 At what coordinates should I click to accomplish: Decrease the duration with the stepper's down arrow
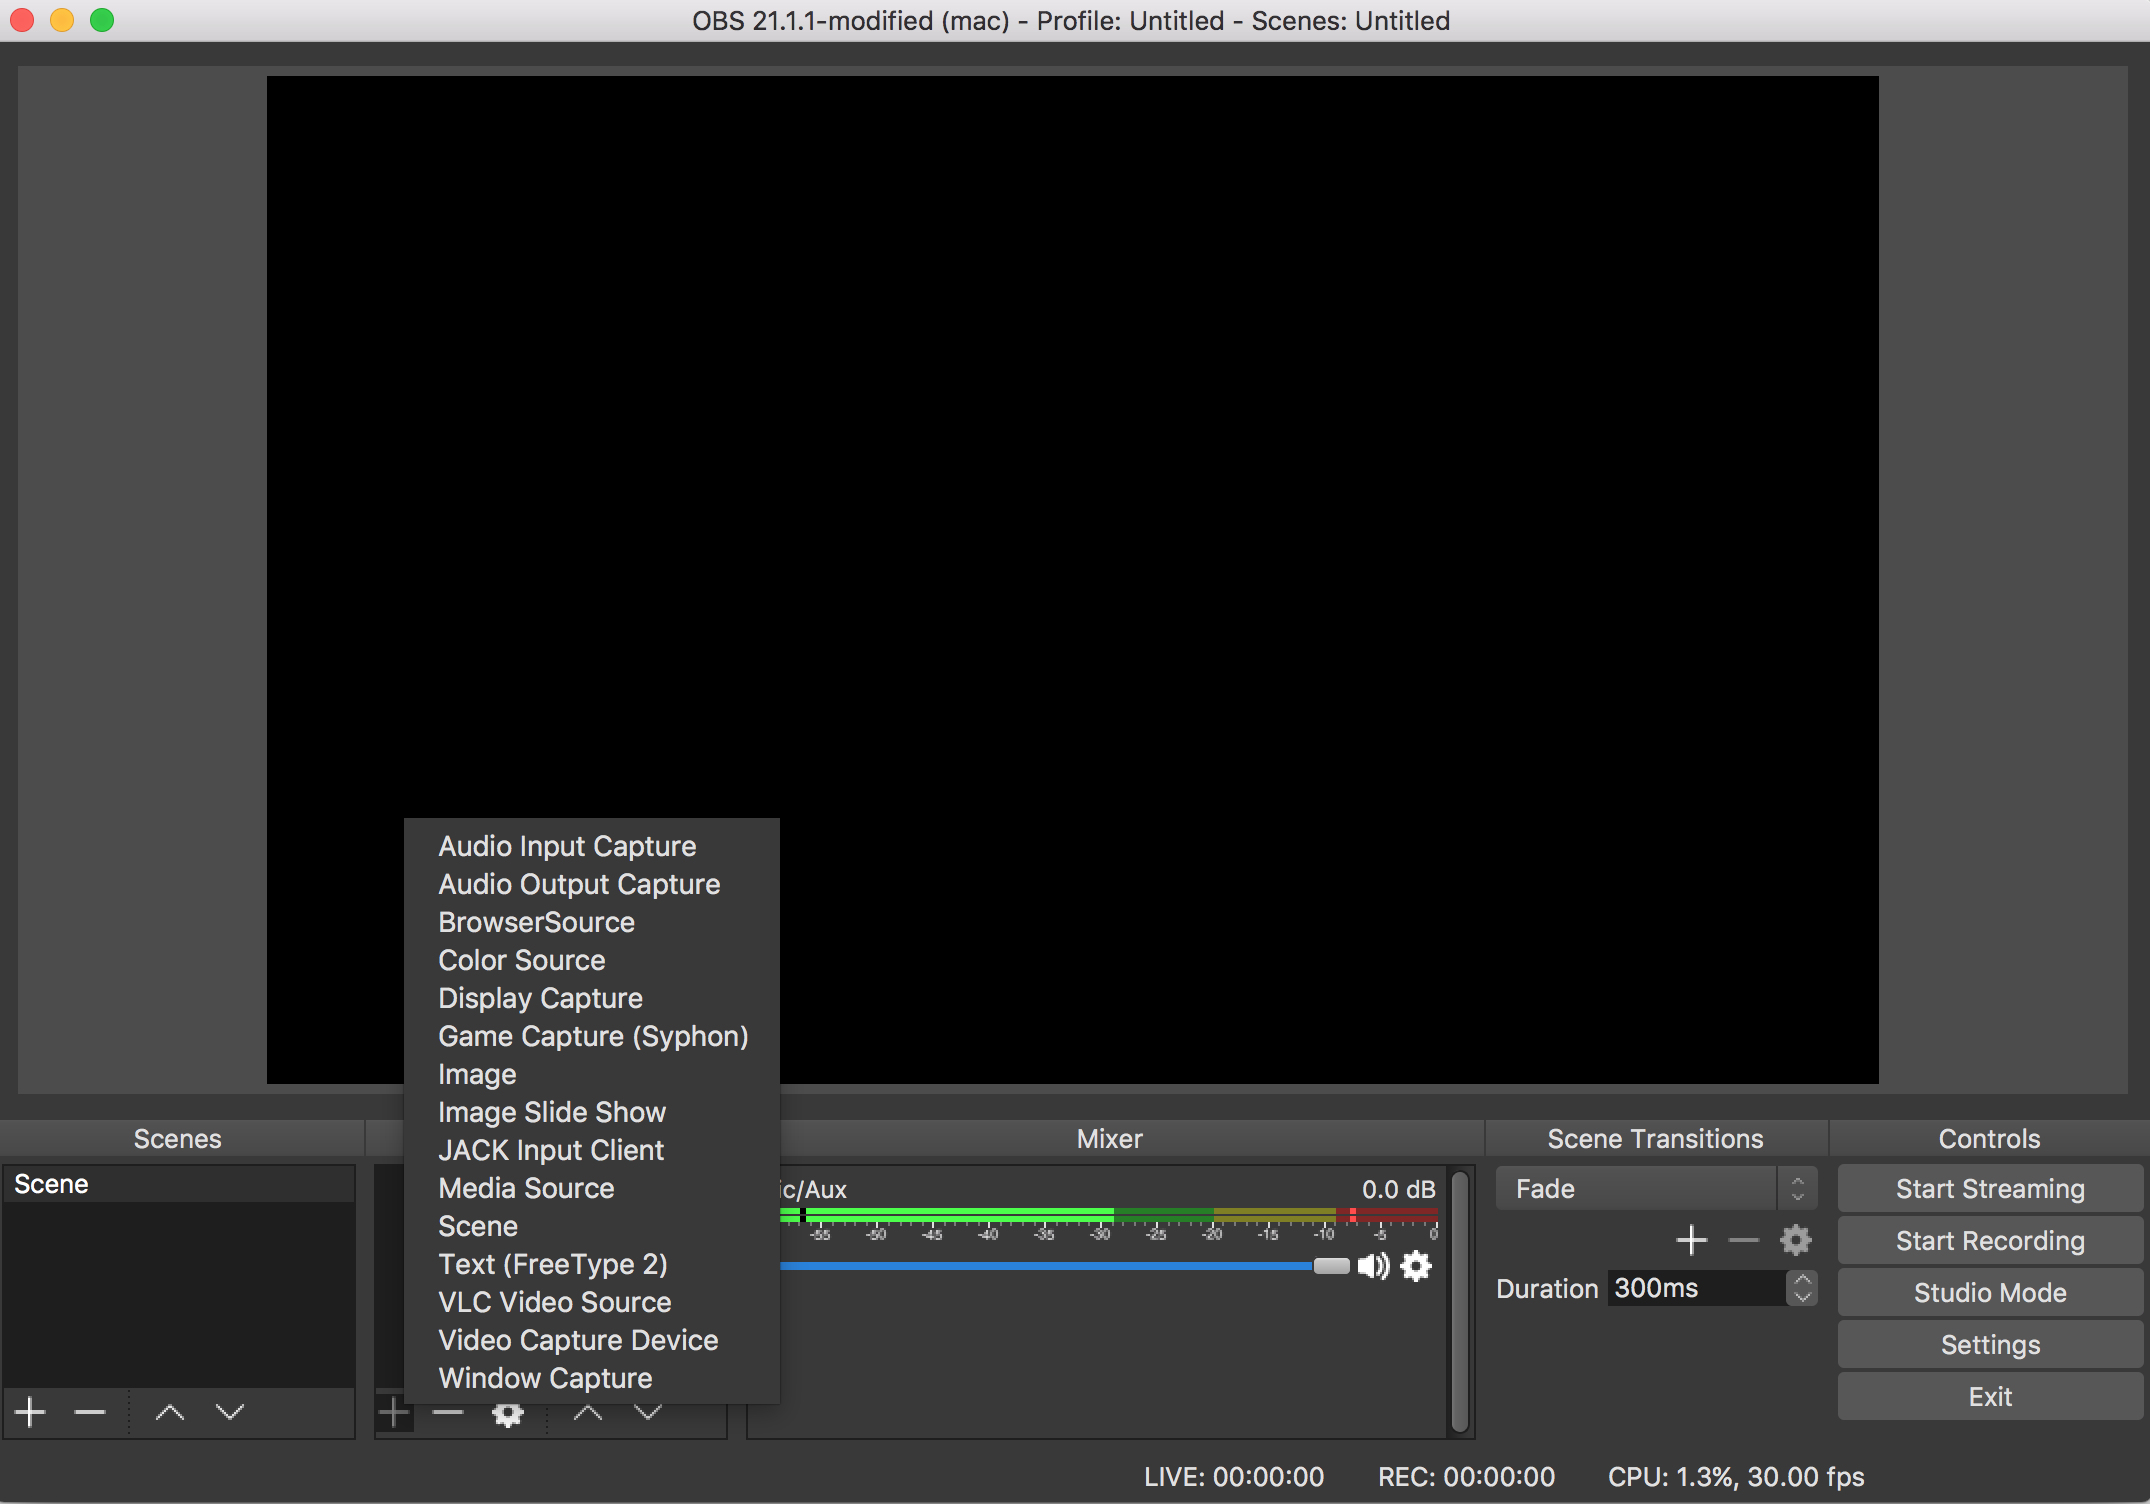(x=1802, y=1297)
